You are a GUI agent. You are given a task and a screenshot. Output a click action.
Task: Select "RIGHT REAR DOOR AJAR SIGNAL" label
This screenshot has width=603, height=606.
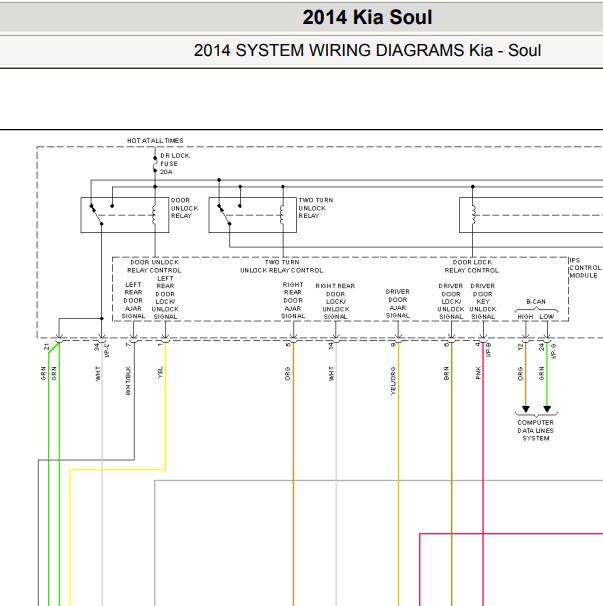click(293, 300)
